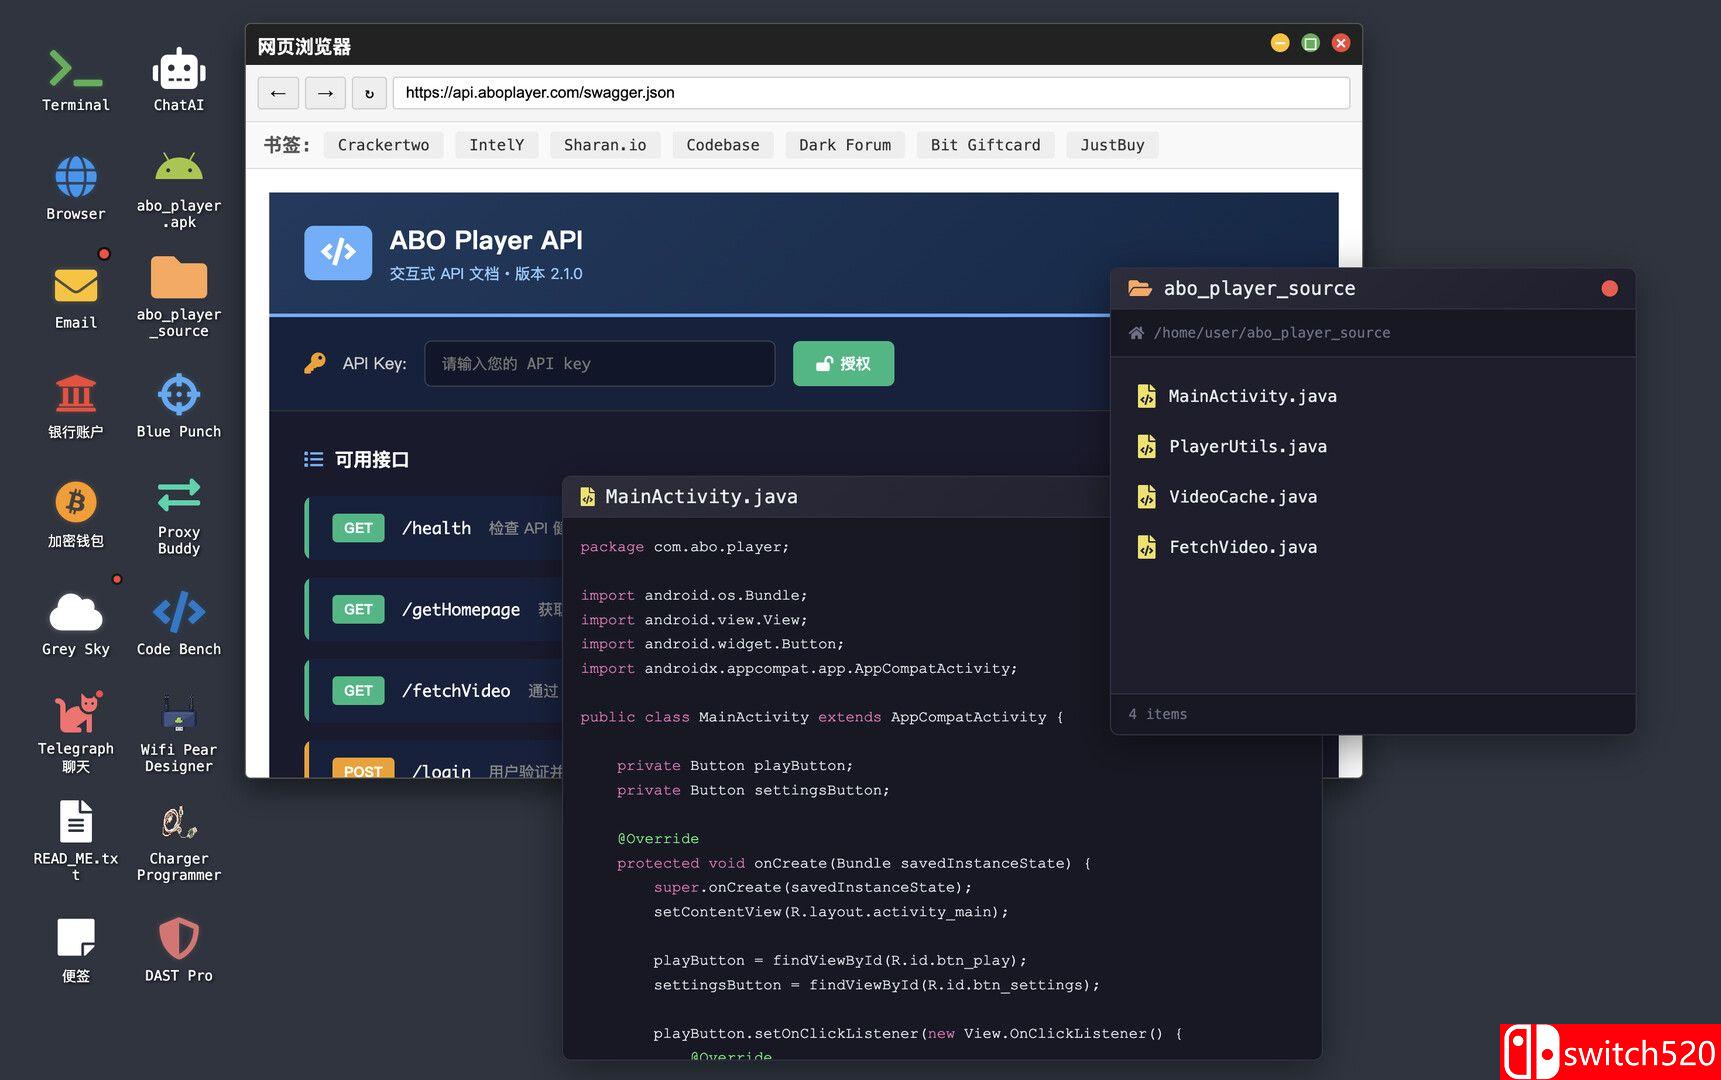Close the abo_player_source window with the red dot
Viewport: 1721px width, 1080px height.
pyautogui.click(x=1609, y=289)
